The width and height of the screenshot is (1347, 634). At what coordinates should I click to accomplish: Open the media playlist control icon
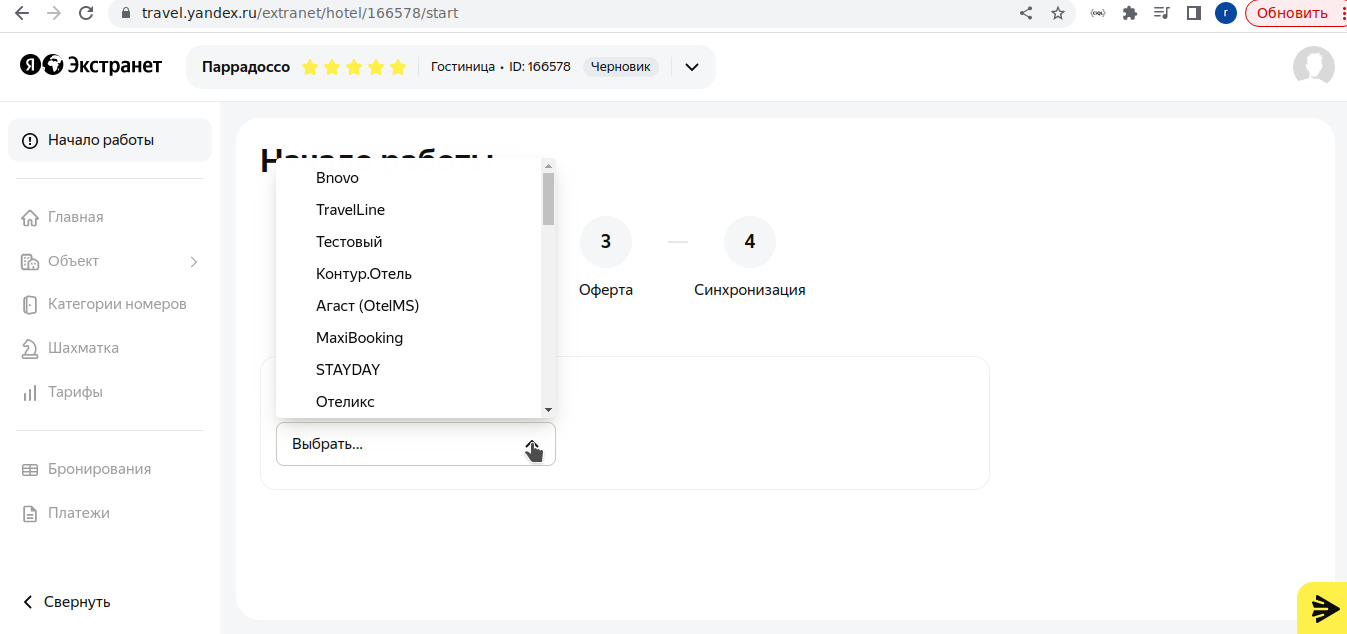pos(1161,14)
